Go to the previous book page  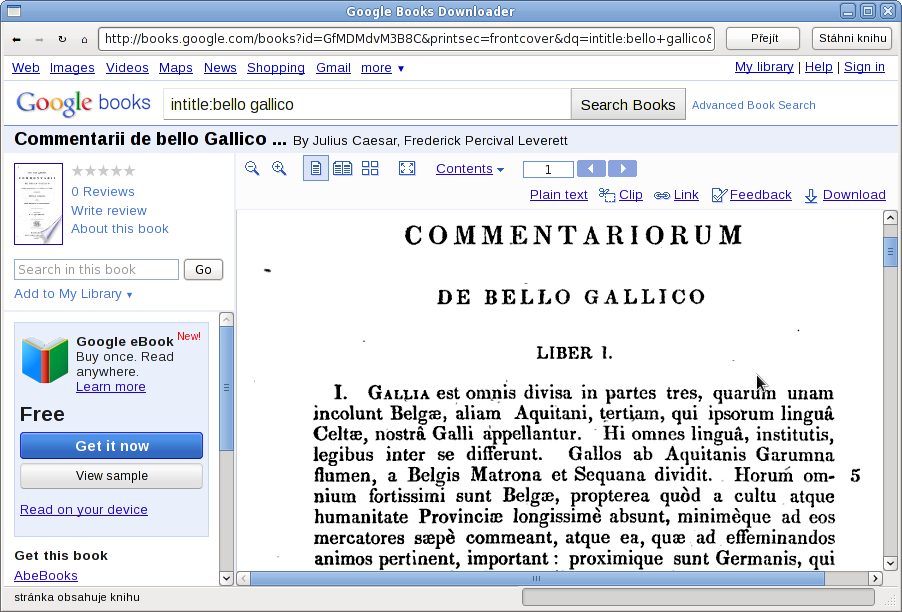(x=591, y=169)
